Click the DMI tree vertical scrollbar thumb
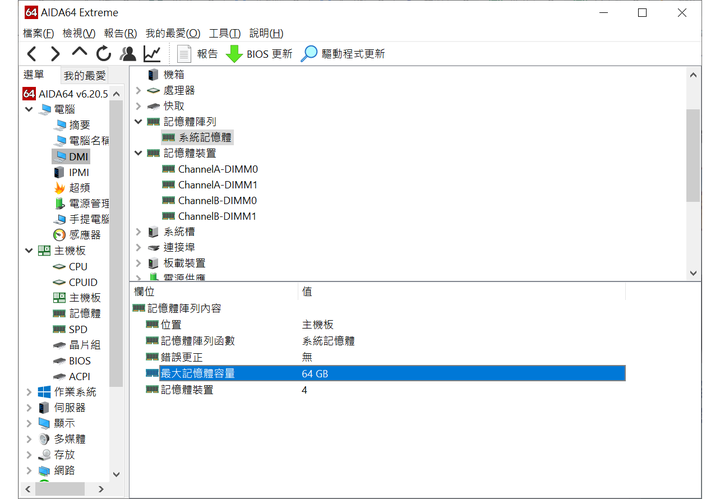 coord(693,155)
